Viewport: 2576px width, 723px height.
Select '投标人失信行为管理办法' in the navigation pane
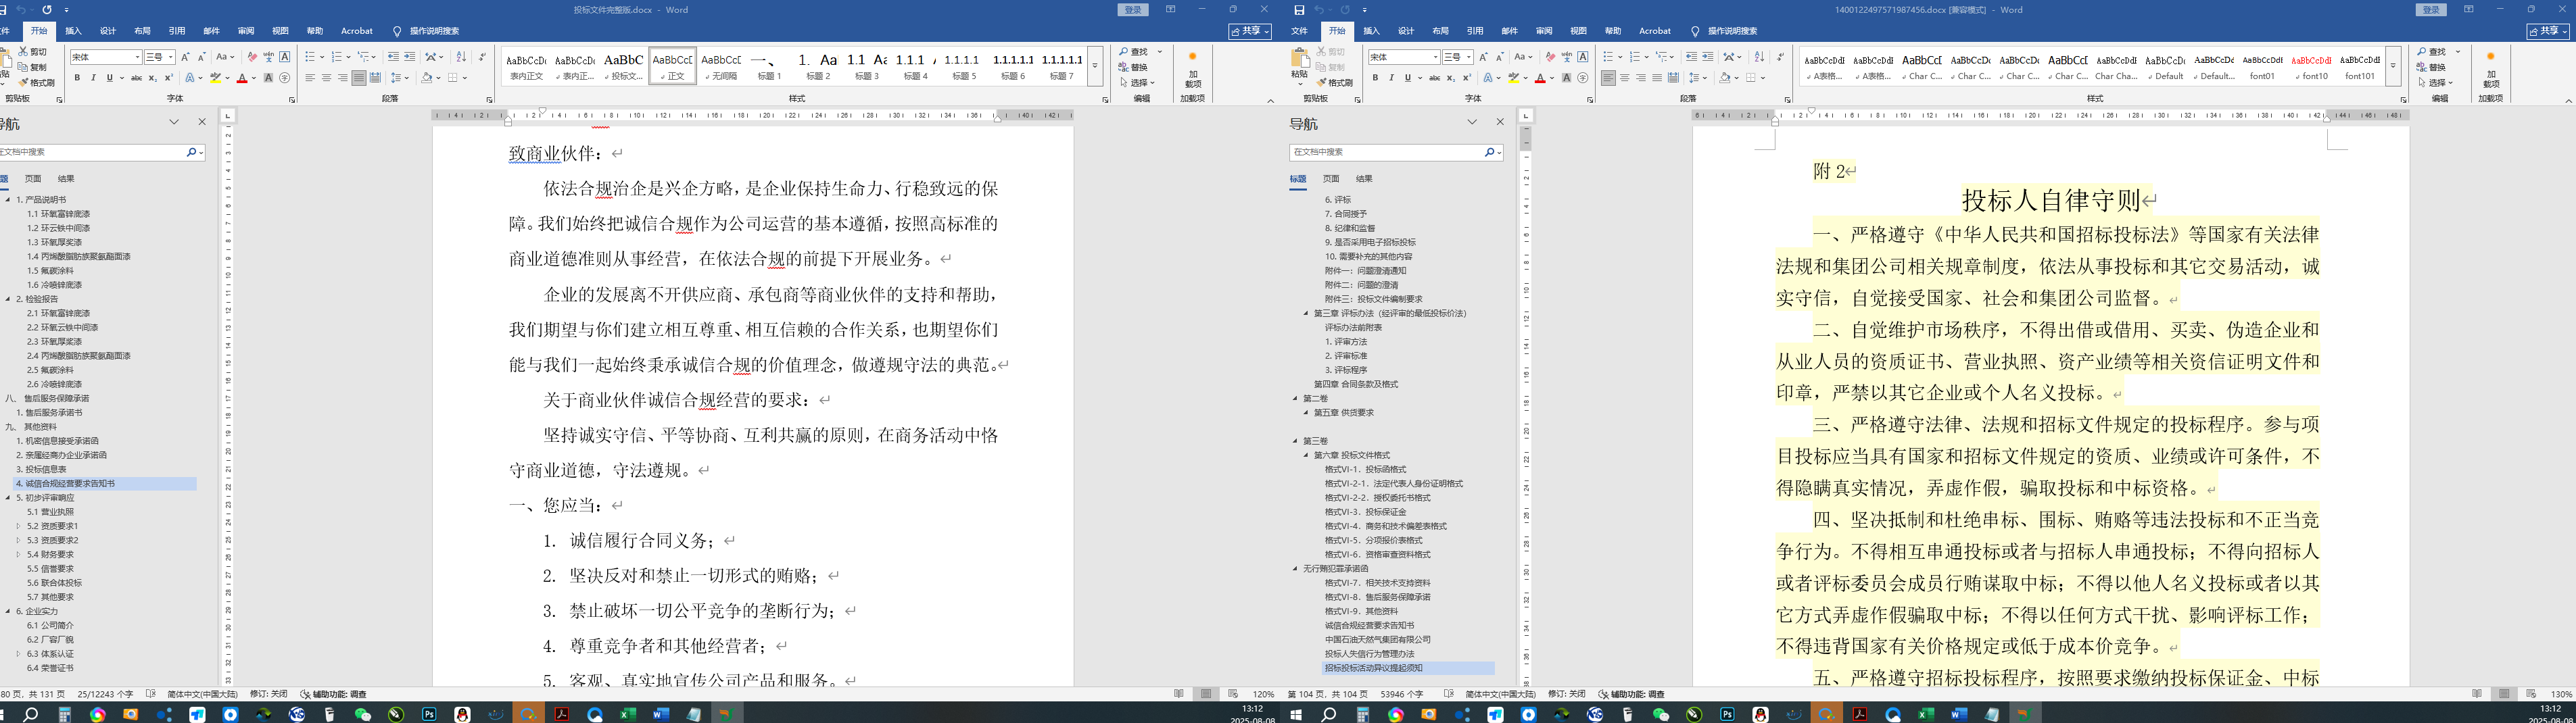[x=1370, y=654]
